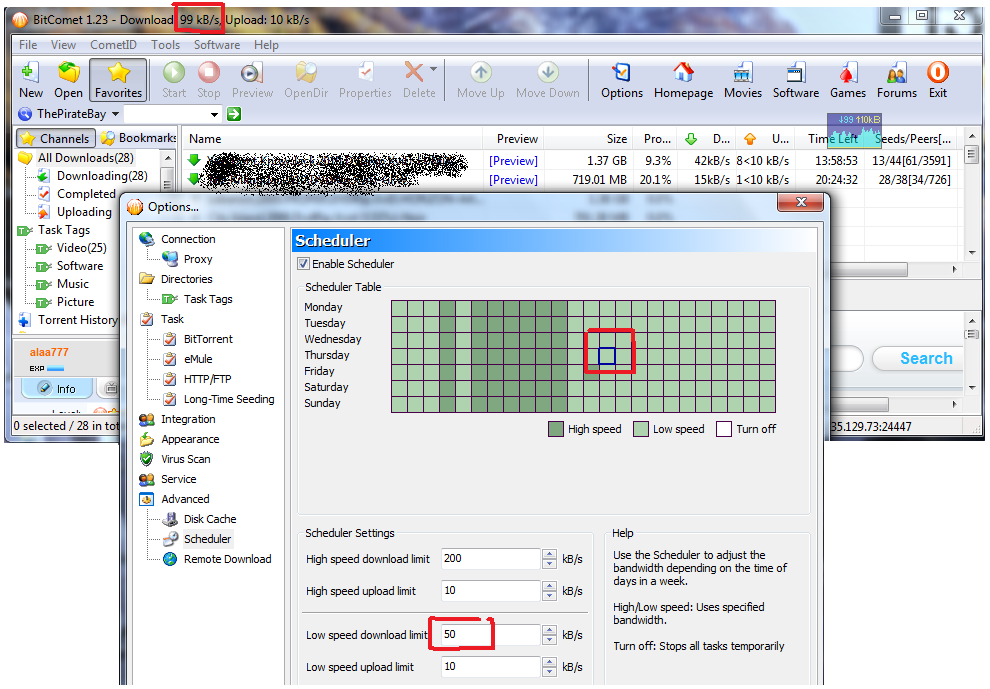Open dropdown arrow next to Delete

point(433,70)
